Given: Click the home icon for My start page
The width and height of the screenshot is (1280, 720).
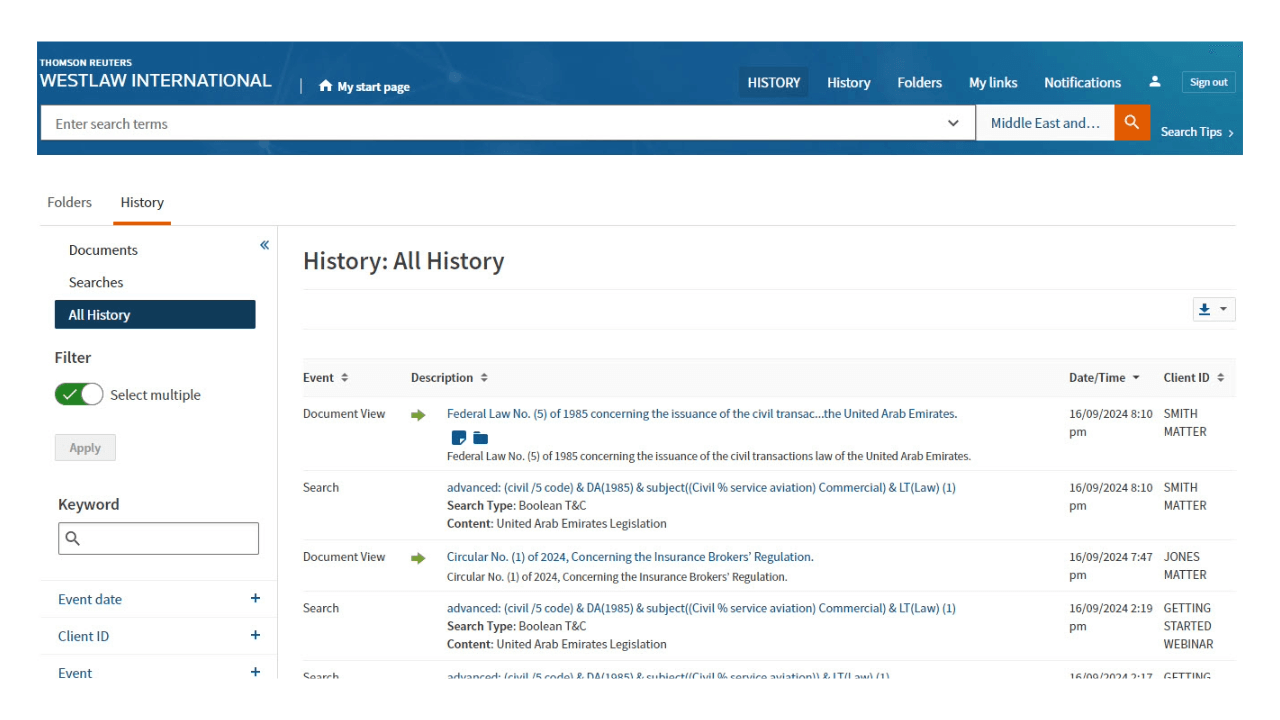Looking at the screenshot, I should pos(325,86).
